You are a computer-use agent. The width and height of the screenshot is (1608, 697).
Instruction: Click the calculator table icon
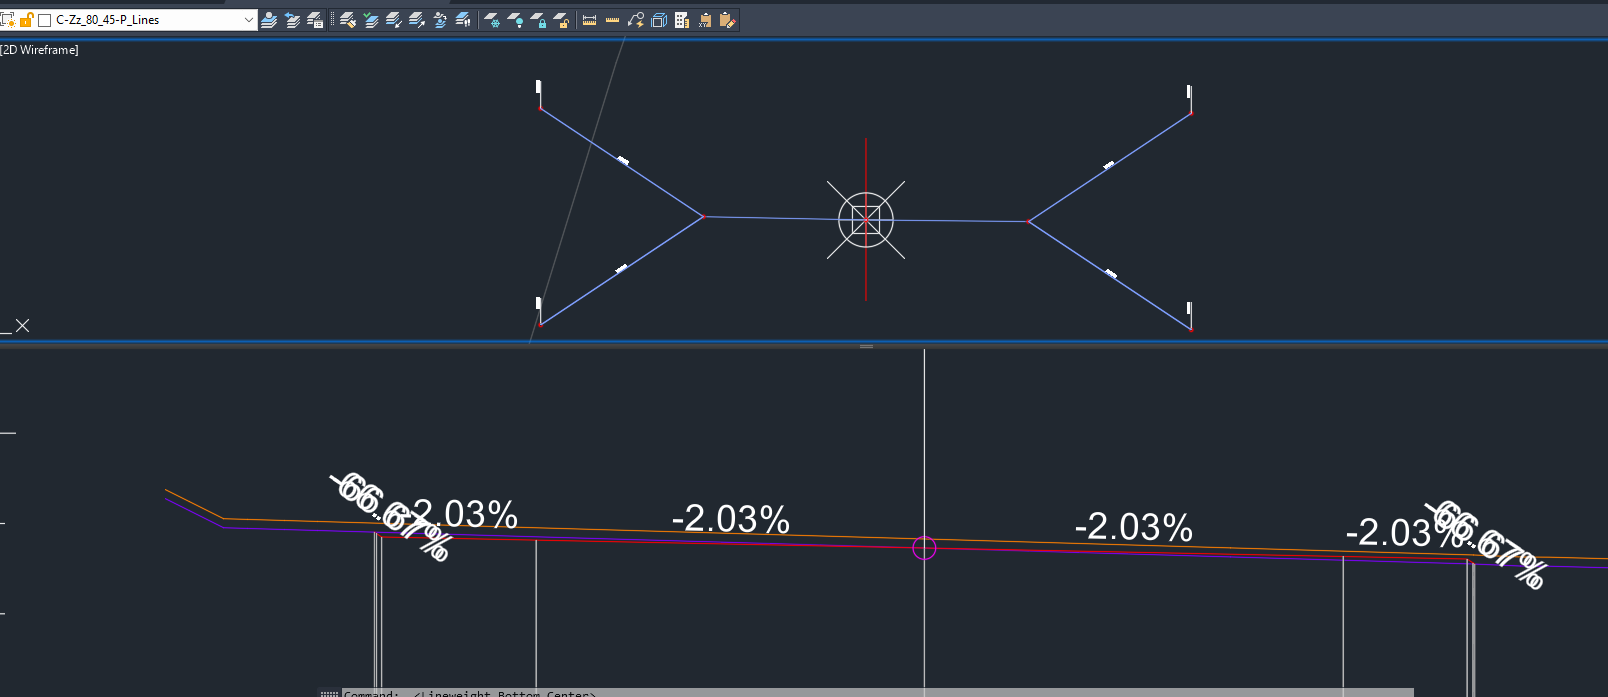682,20
